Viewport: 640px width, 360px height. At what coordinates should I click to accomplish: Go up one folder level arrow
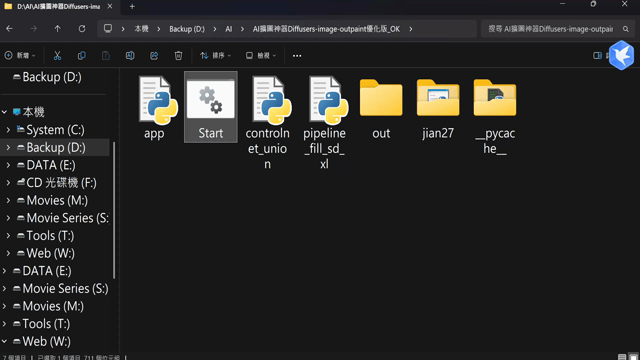58,29
